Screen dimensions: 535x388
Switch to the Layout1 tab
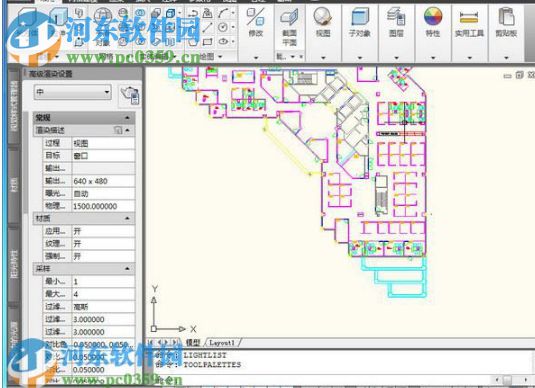coord(222,342)
